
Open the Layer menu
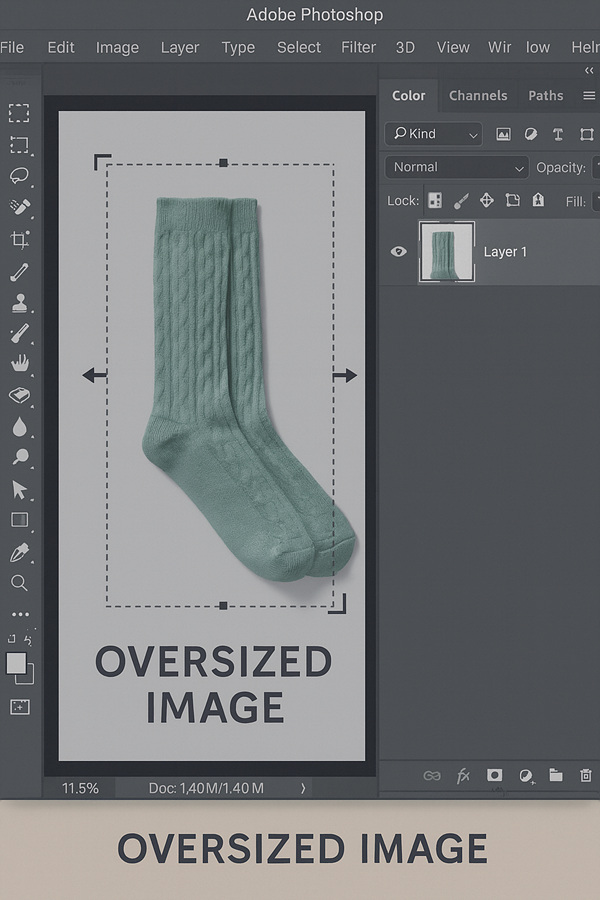[180, 48]
